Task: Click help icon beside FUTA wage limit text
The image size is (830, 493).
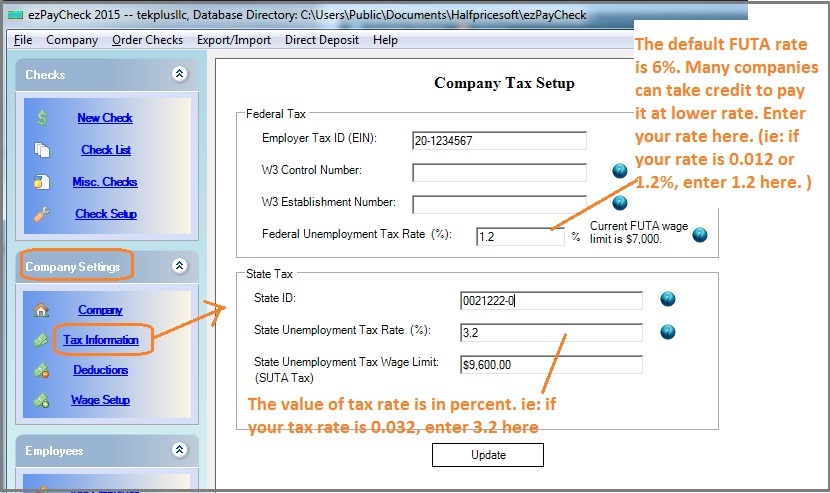Action: point(700,235)
